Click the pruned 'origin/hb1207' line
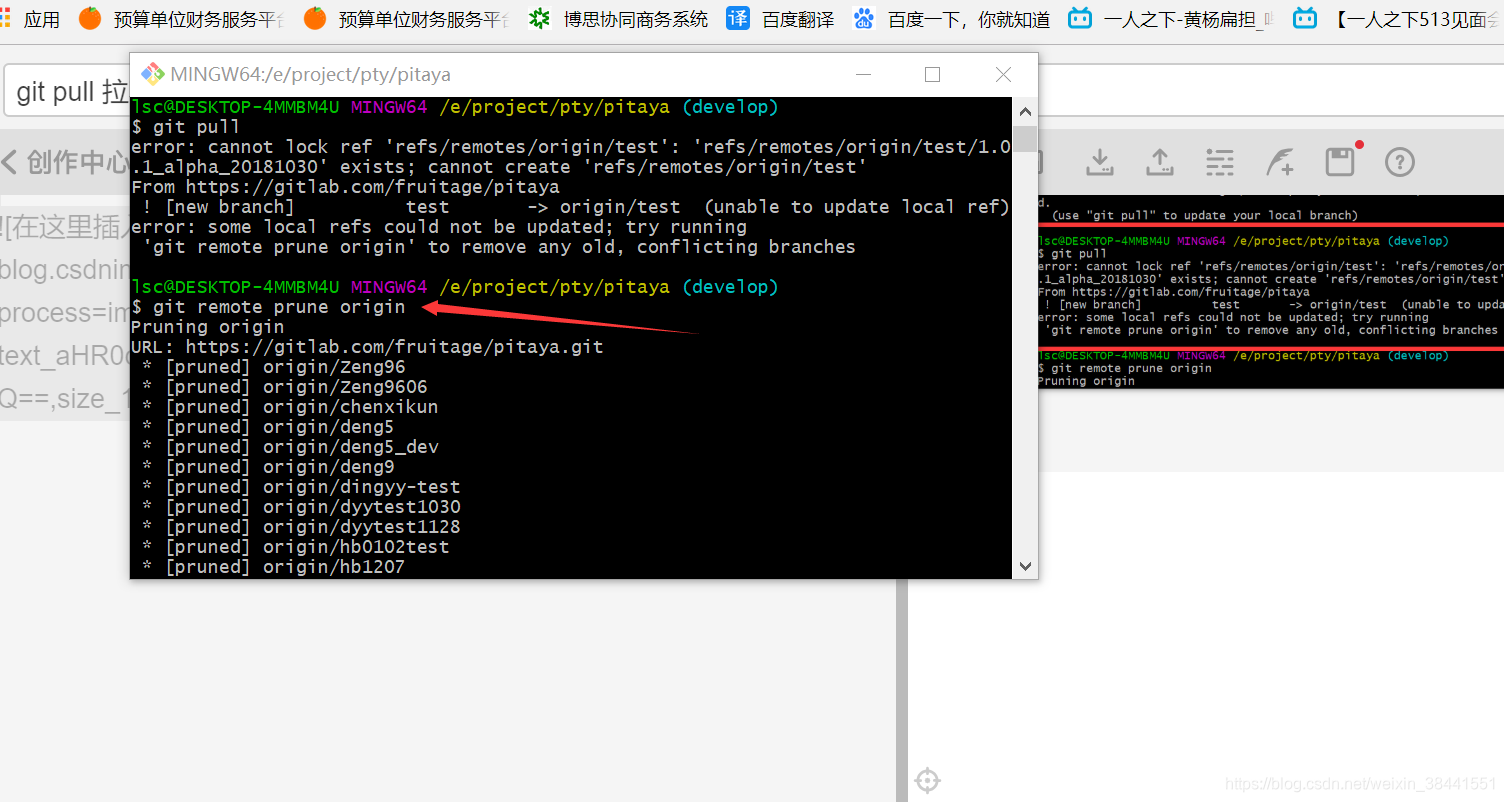Screen dimensions: 1504x802 274,567
